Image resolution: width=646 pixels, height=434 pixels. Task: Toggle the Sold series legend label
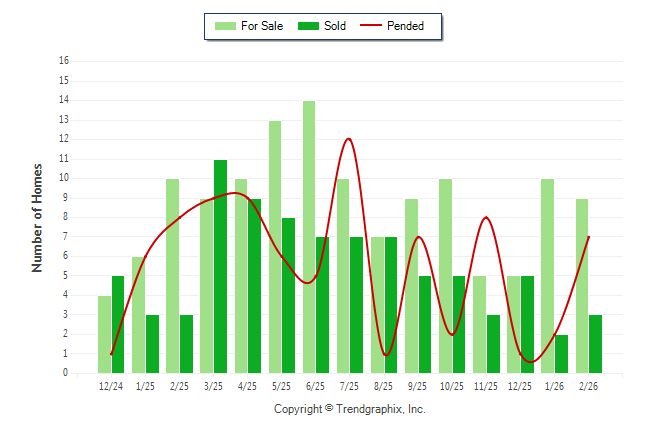[335, 26]
